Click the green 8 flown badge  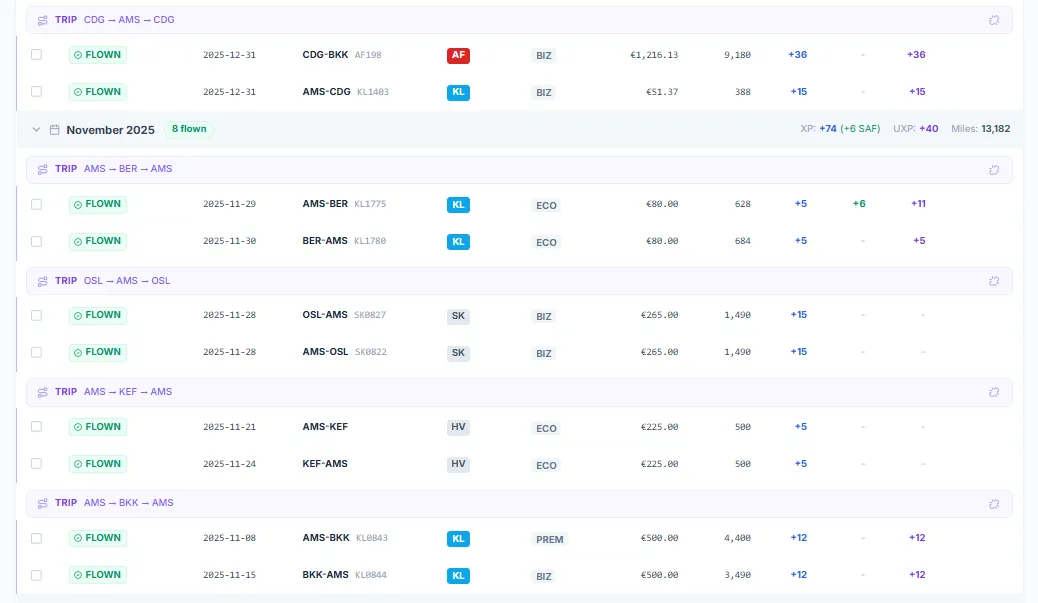[x=188, y=129]
